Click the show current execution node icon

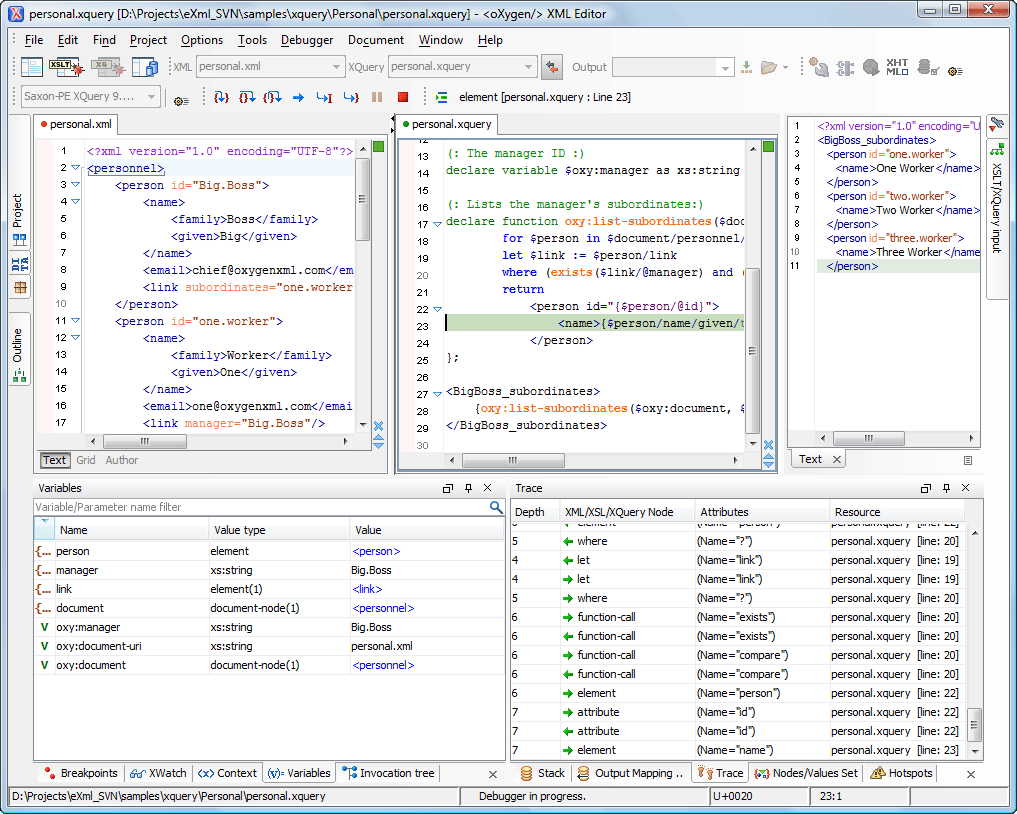(x=441, y=97)
